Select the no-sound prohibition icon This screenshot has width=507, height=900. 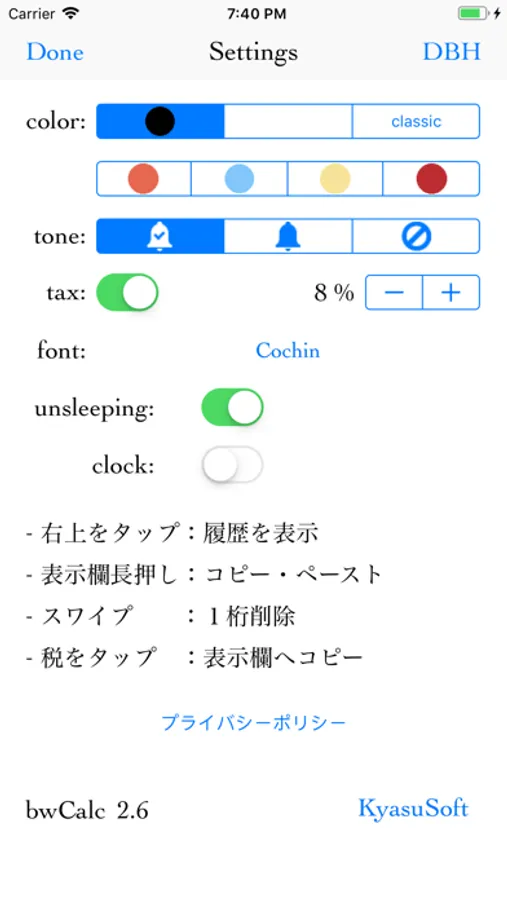coord(416,236)
